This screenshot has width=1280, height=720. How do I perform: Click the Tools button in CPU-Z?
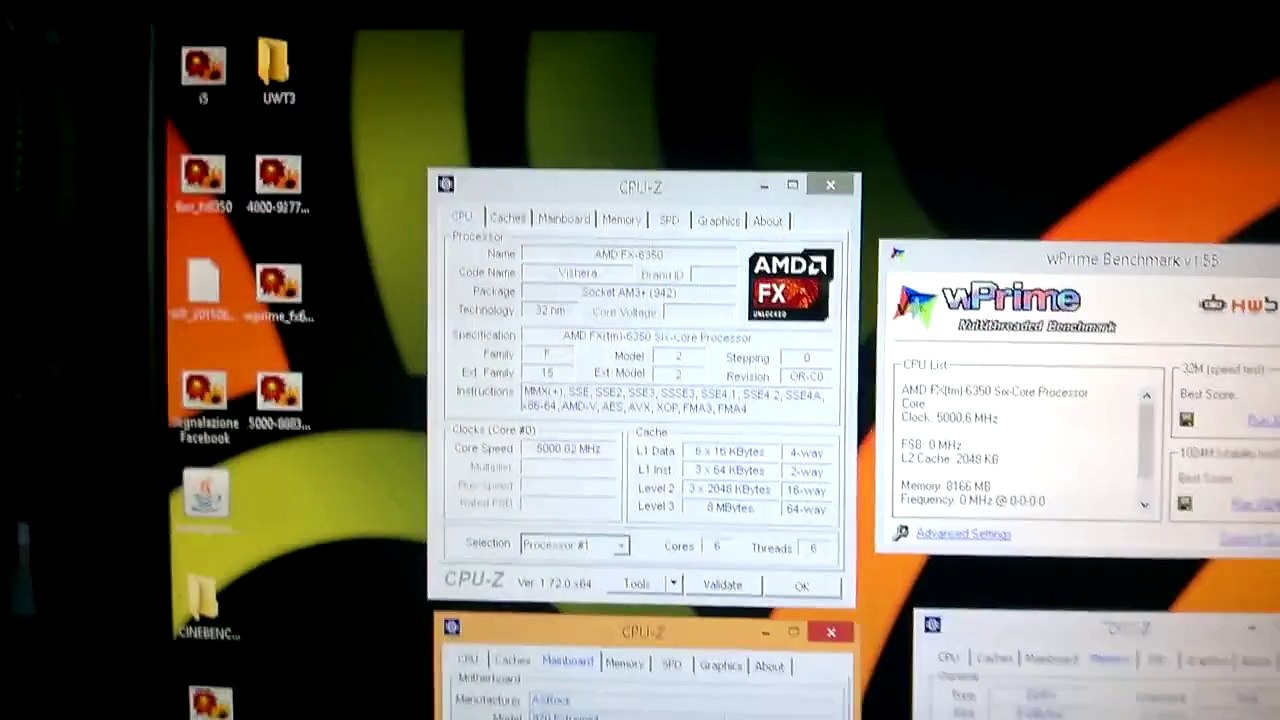[637, 583]
